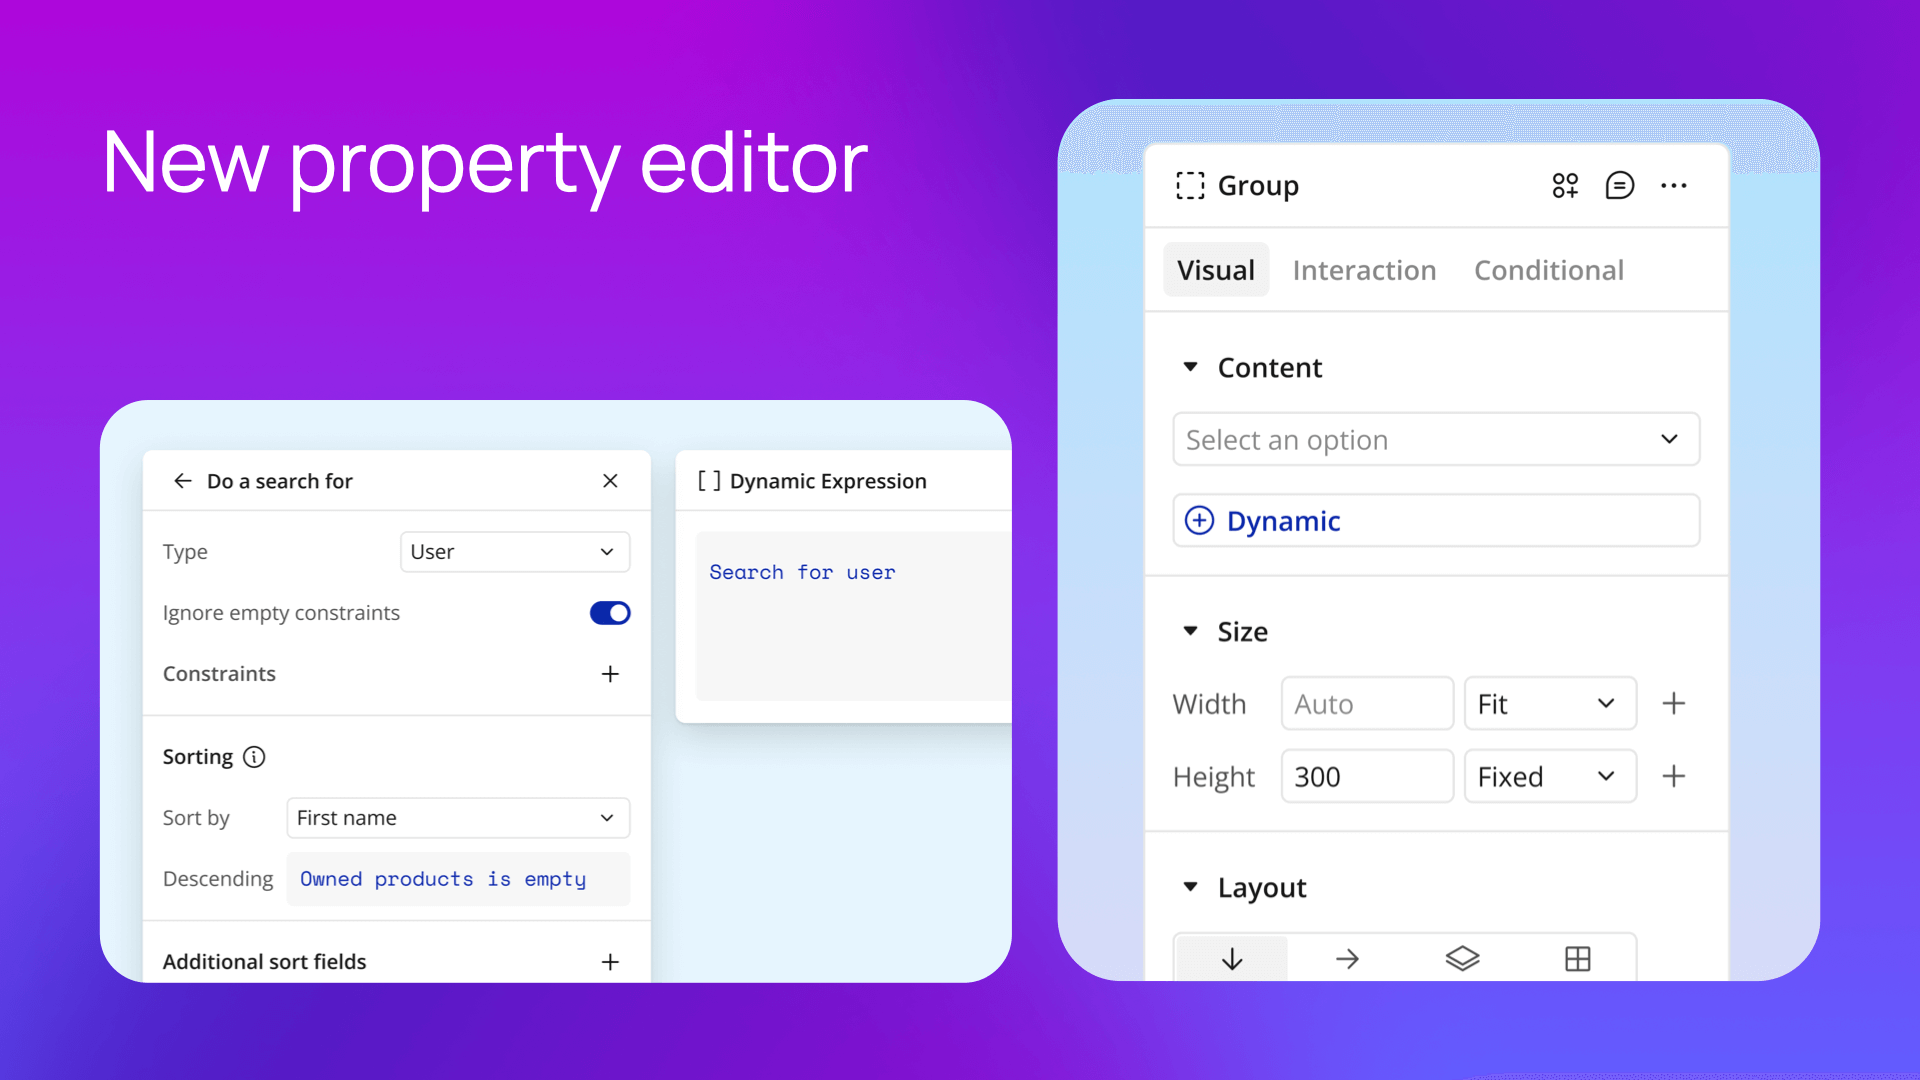Close the 'Do a search for' panel
Viewport: 1920px width, 1080px height.
point(610,481)
